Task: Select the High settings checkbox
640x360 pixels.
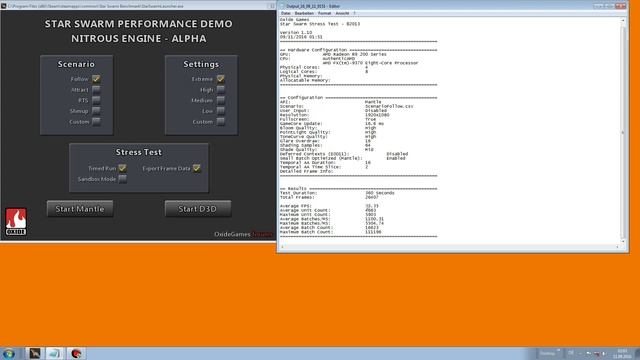Action: [x=220, y=89]
